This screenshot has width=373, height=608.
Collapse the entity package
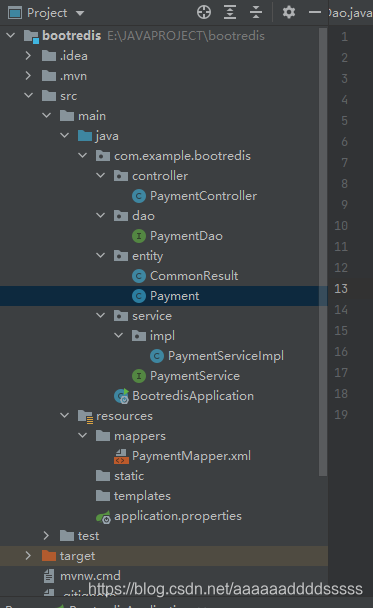(x=100, y=256)
